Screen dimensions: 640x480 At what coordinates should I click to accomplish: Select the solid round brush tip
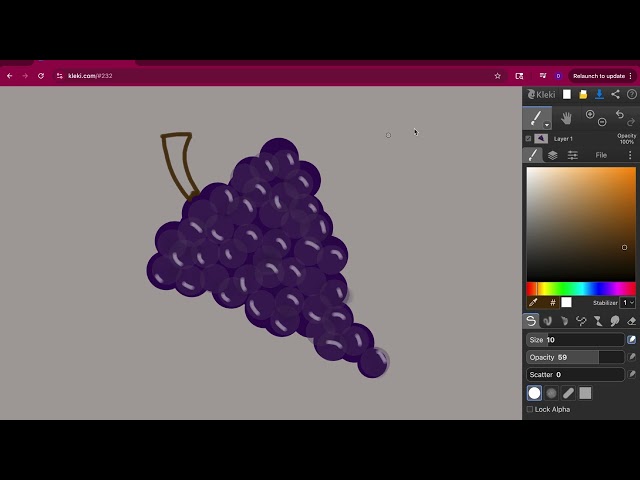tap(534, 393)
